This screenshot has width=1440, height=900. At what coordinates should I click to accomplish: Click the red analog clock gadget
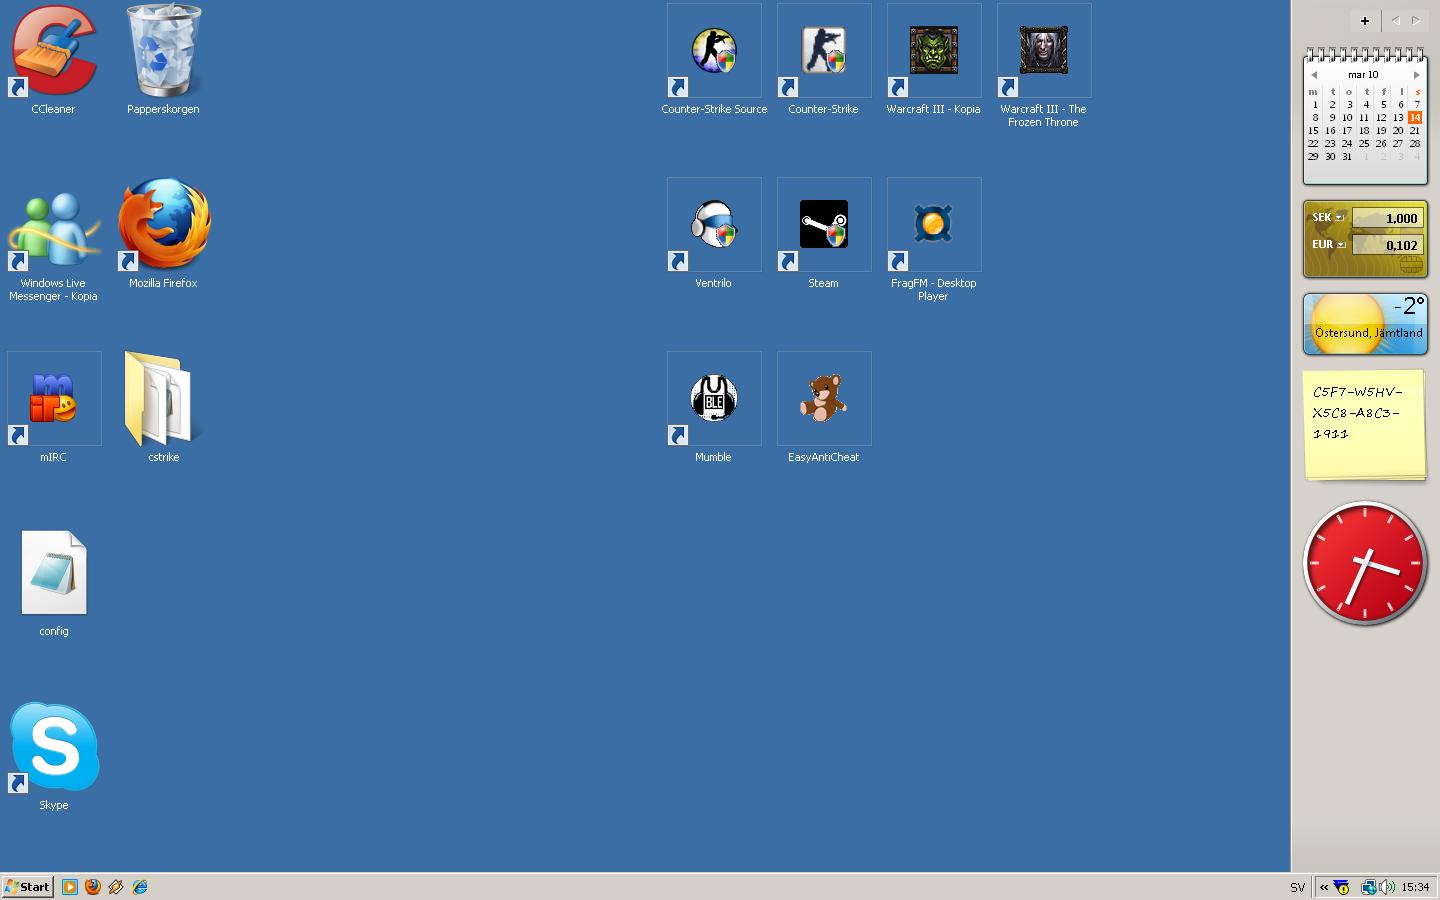[x=1365, y=564]
